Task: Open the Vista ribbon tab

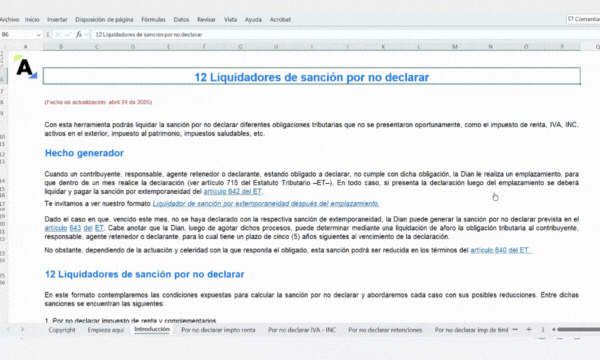Action: [230, 20]
